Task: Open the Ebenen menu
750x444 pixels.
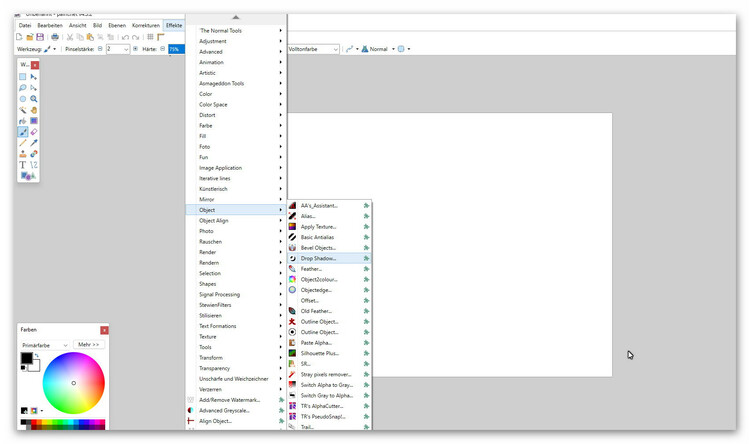Action: [117, 25]
